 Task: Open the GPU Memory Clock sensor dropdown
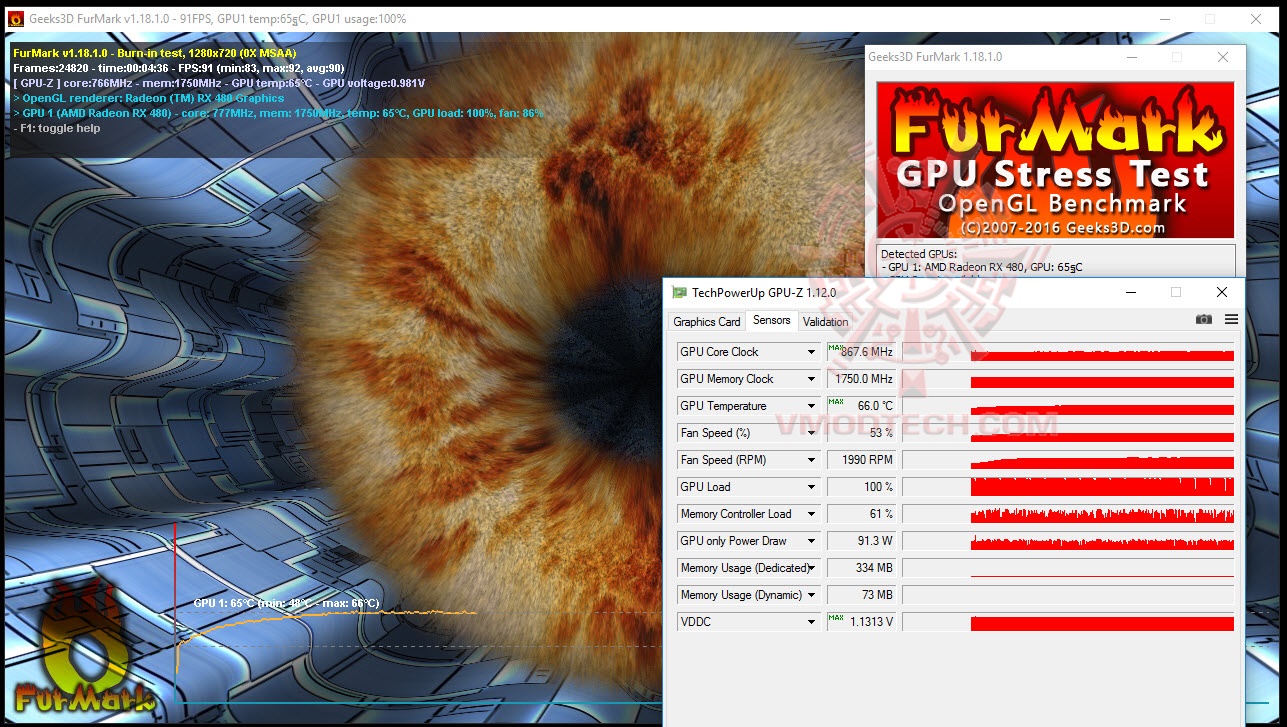pos(812,379)
